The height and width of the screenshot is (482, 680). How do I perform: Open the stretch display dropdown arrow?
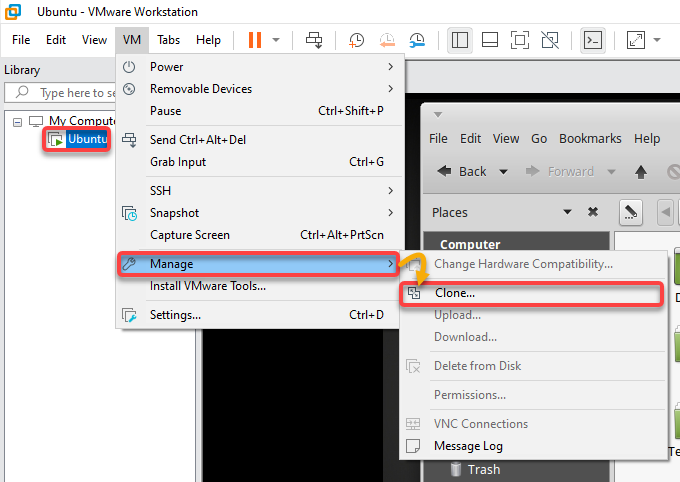[657, 40]
